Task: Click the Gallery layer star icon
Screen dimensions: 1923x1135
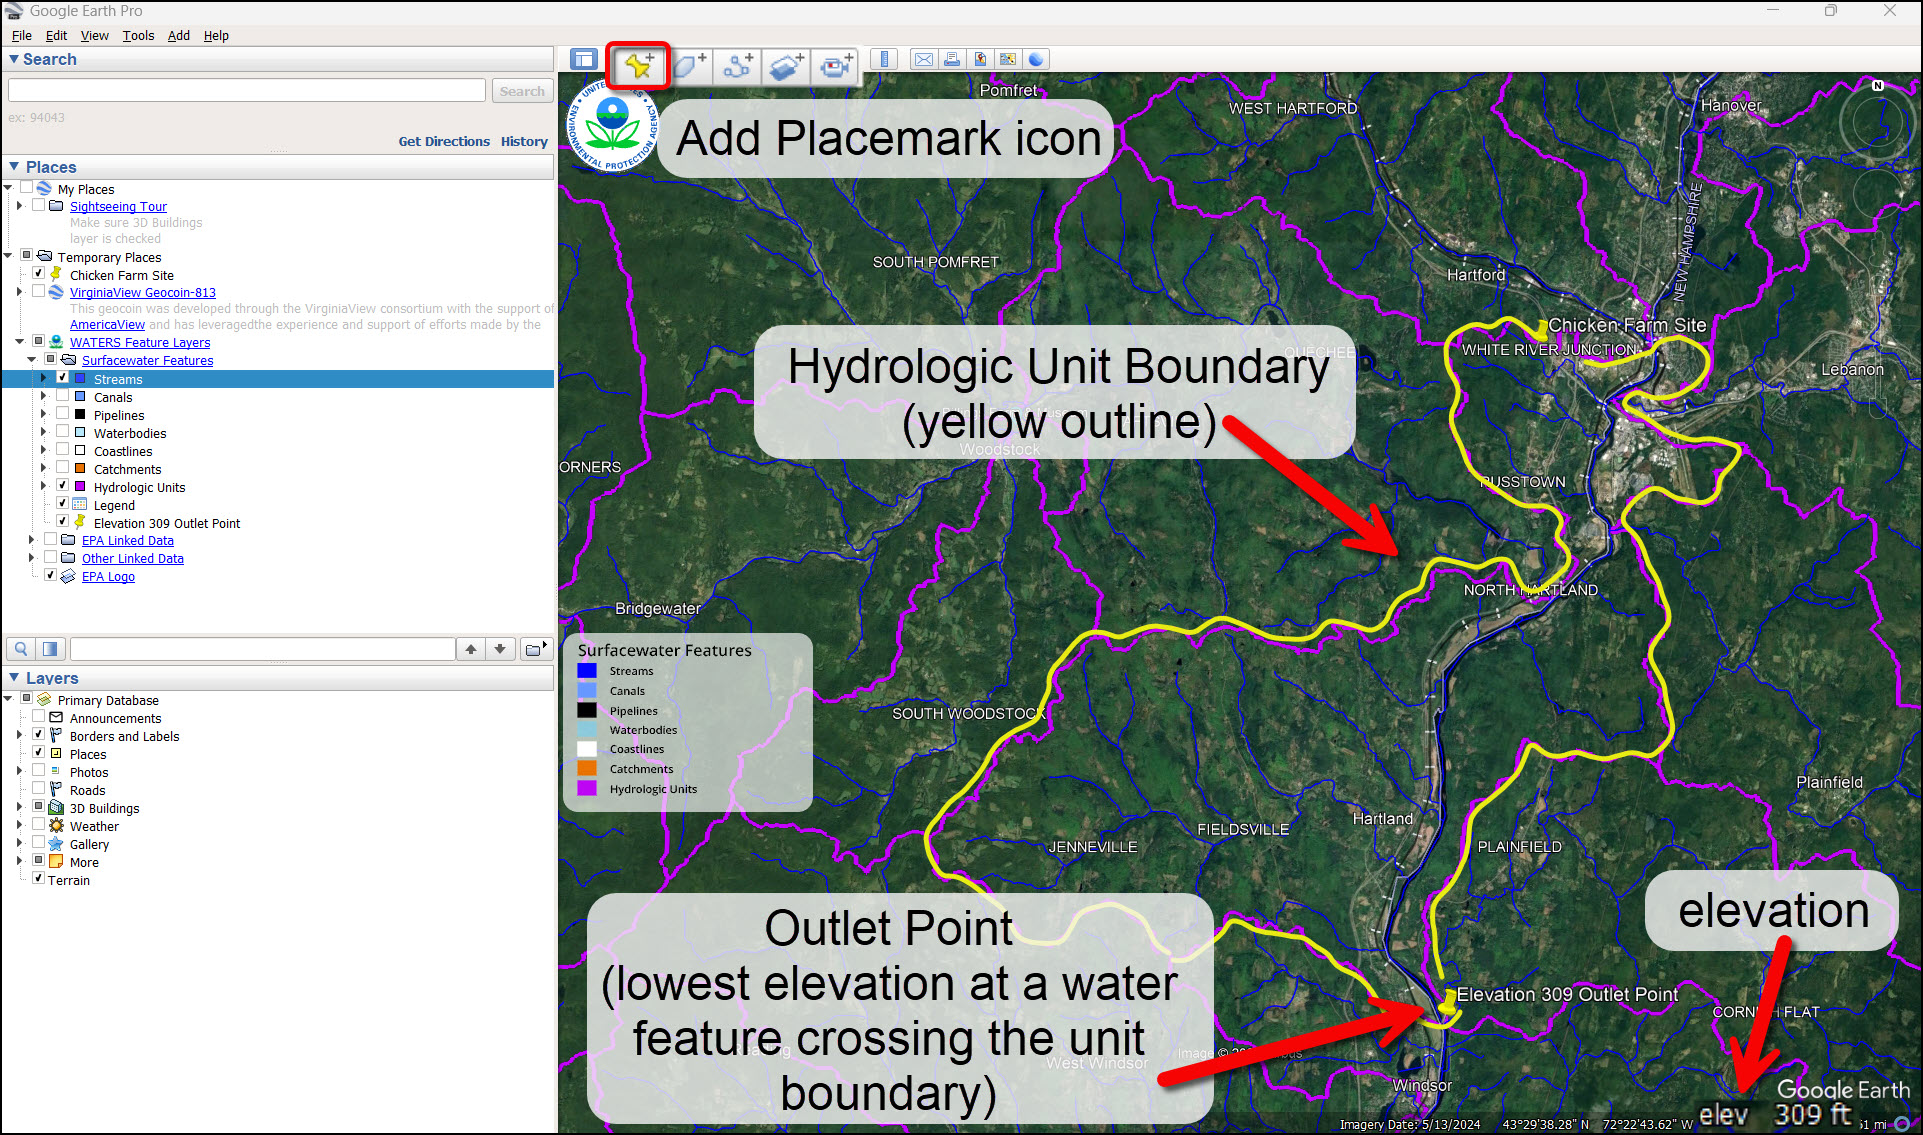Action: [56, 844]
